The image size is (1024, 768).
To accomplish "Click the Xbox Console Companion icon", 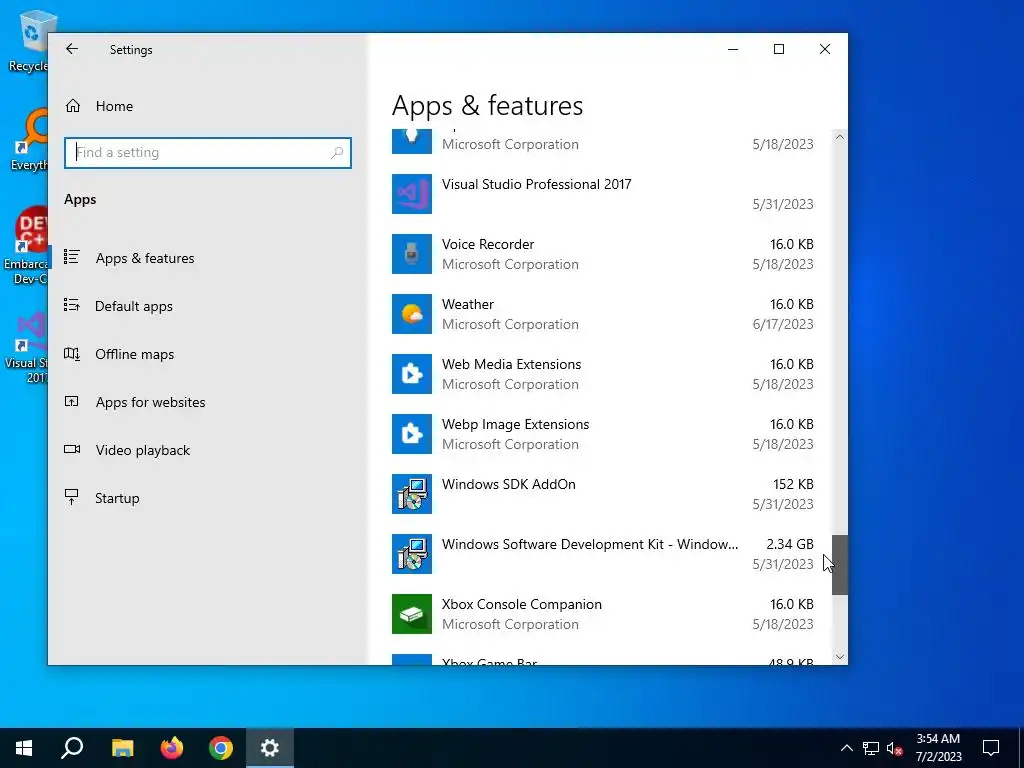I will pyautogui.click(x=411, y=614).
